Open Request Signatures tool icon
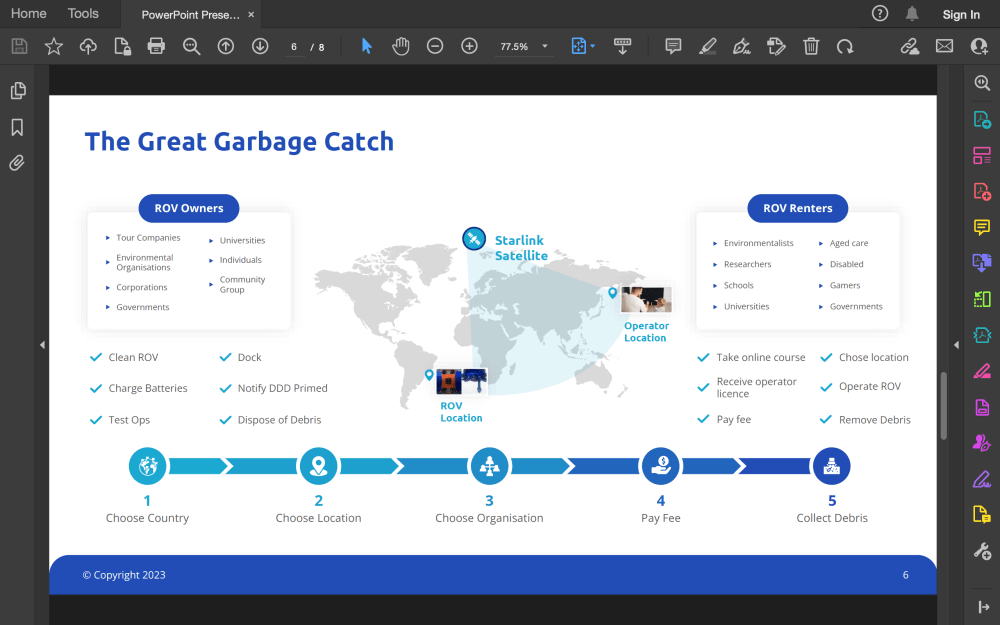This screenshot has height=625, width=1000. click(x=982, y=443)
